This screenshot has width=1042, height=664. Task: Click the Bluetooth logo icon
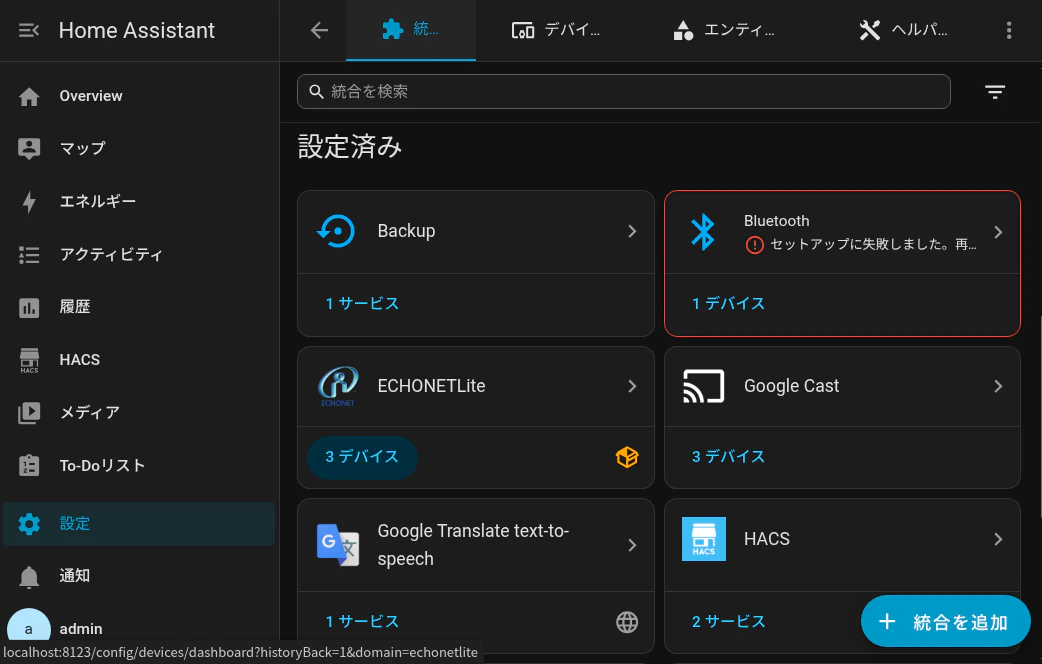point(702,232)
